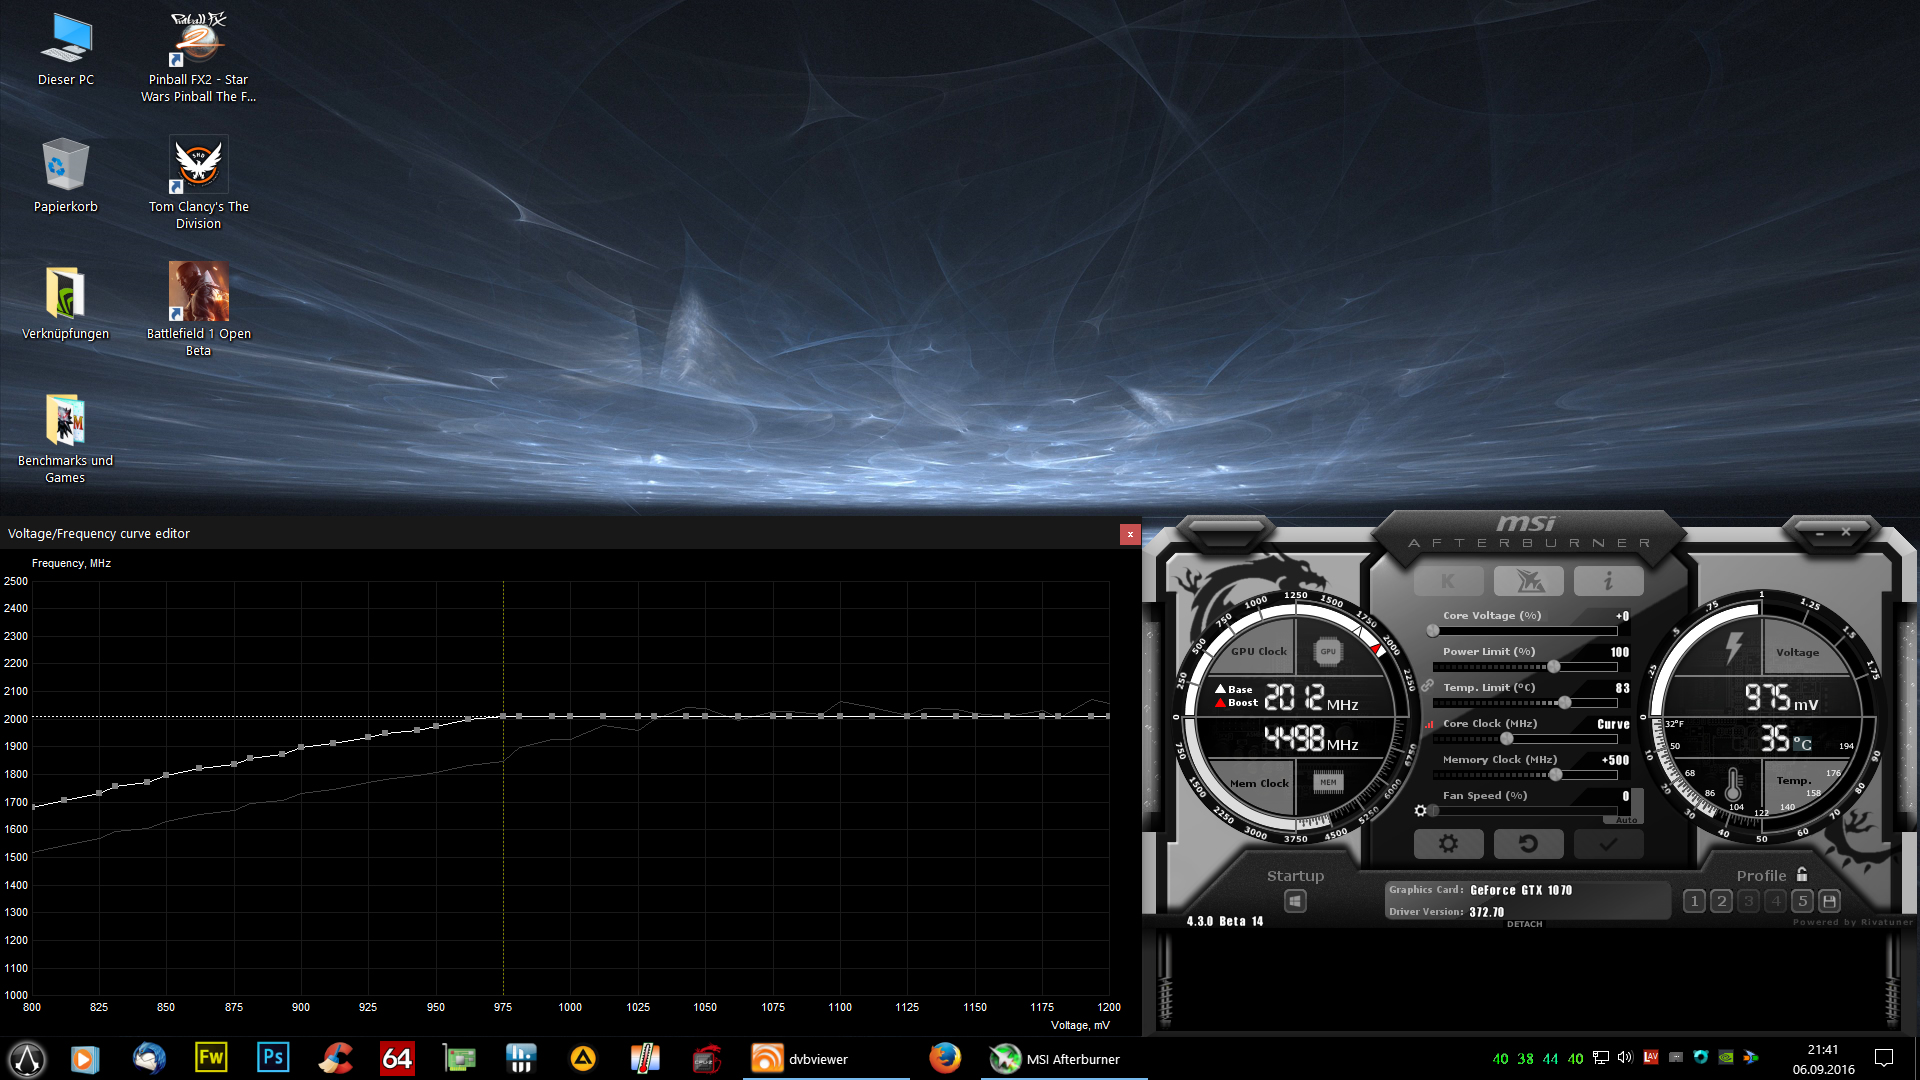Toggle the profile lock icon
Viewport: 1920px width, 1080px height.
(x=1802, y=874)
